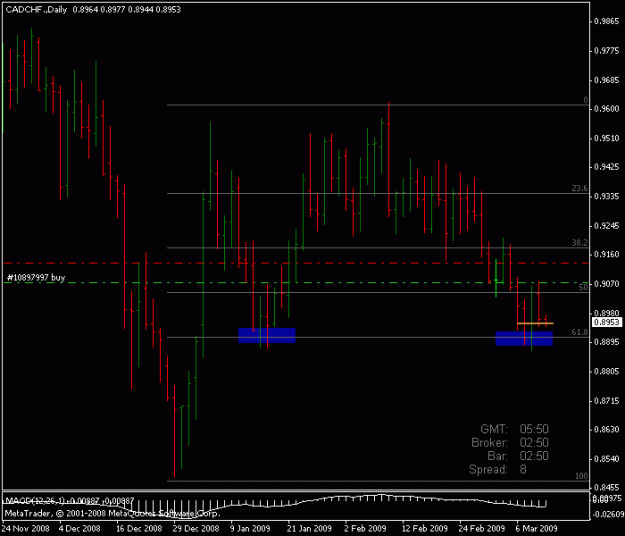Click the 0.8895 price axis label

[x=607, y=342]
